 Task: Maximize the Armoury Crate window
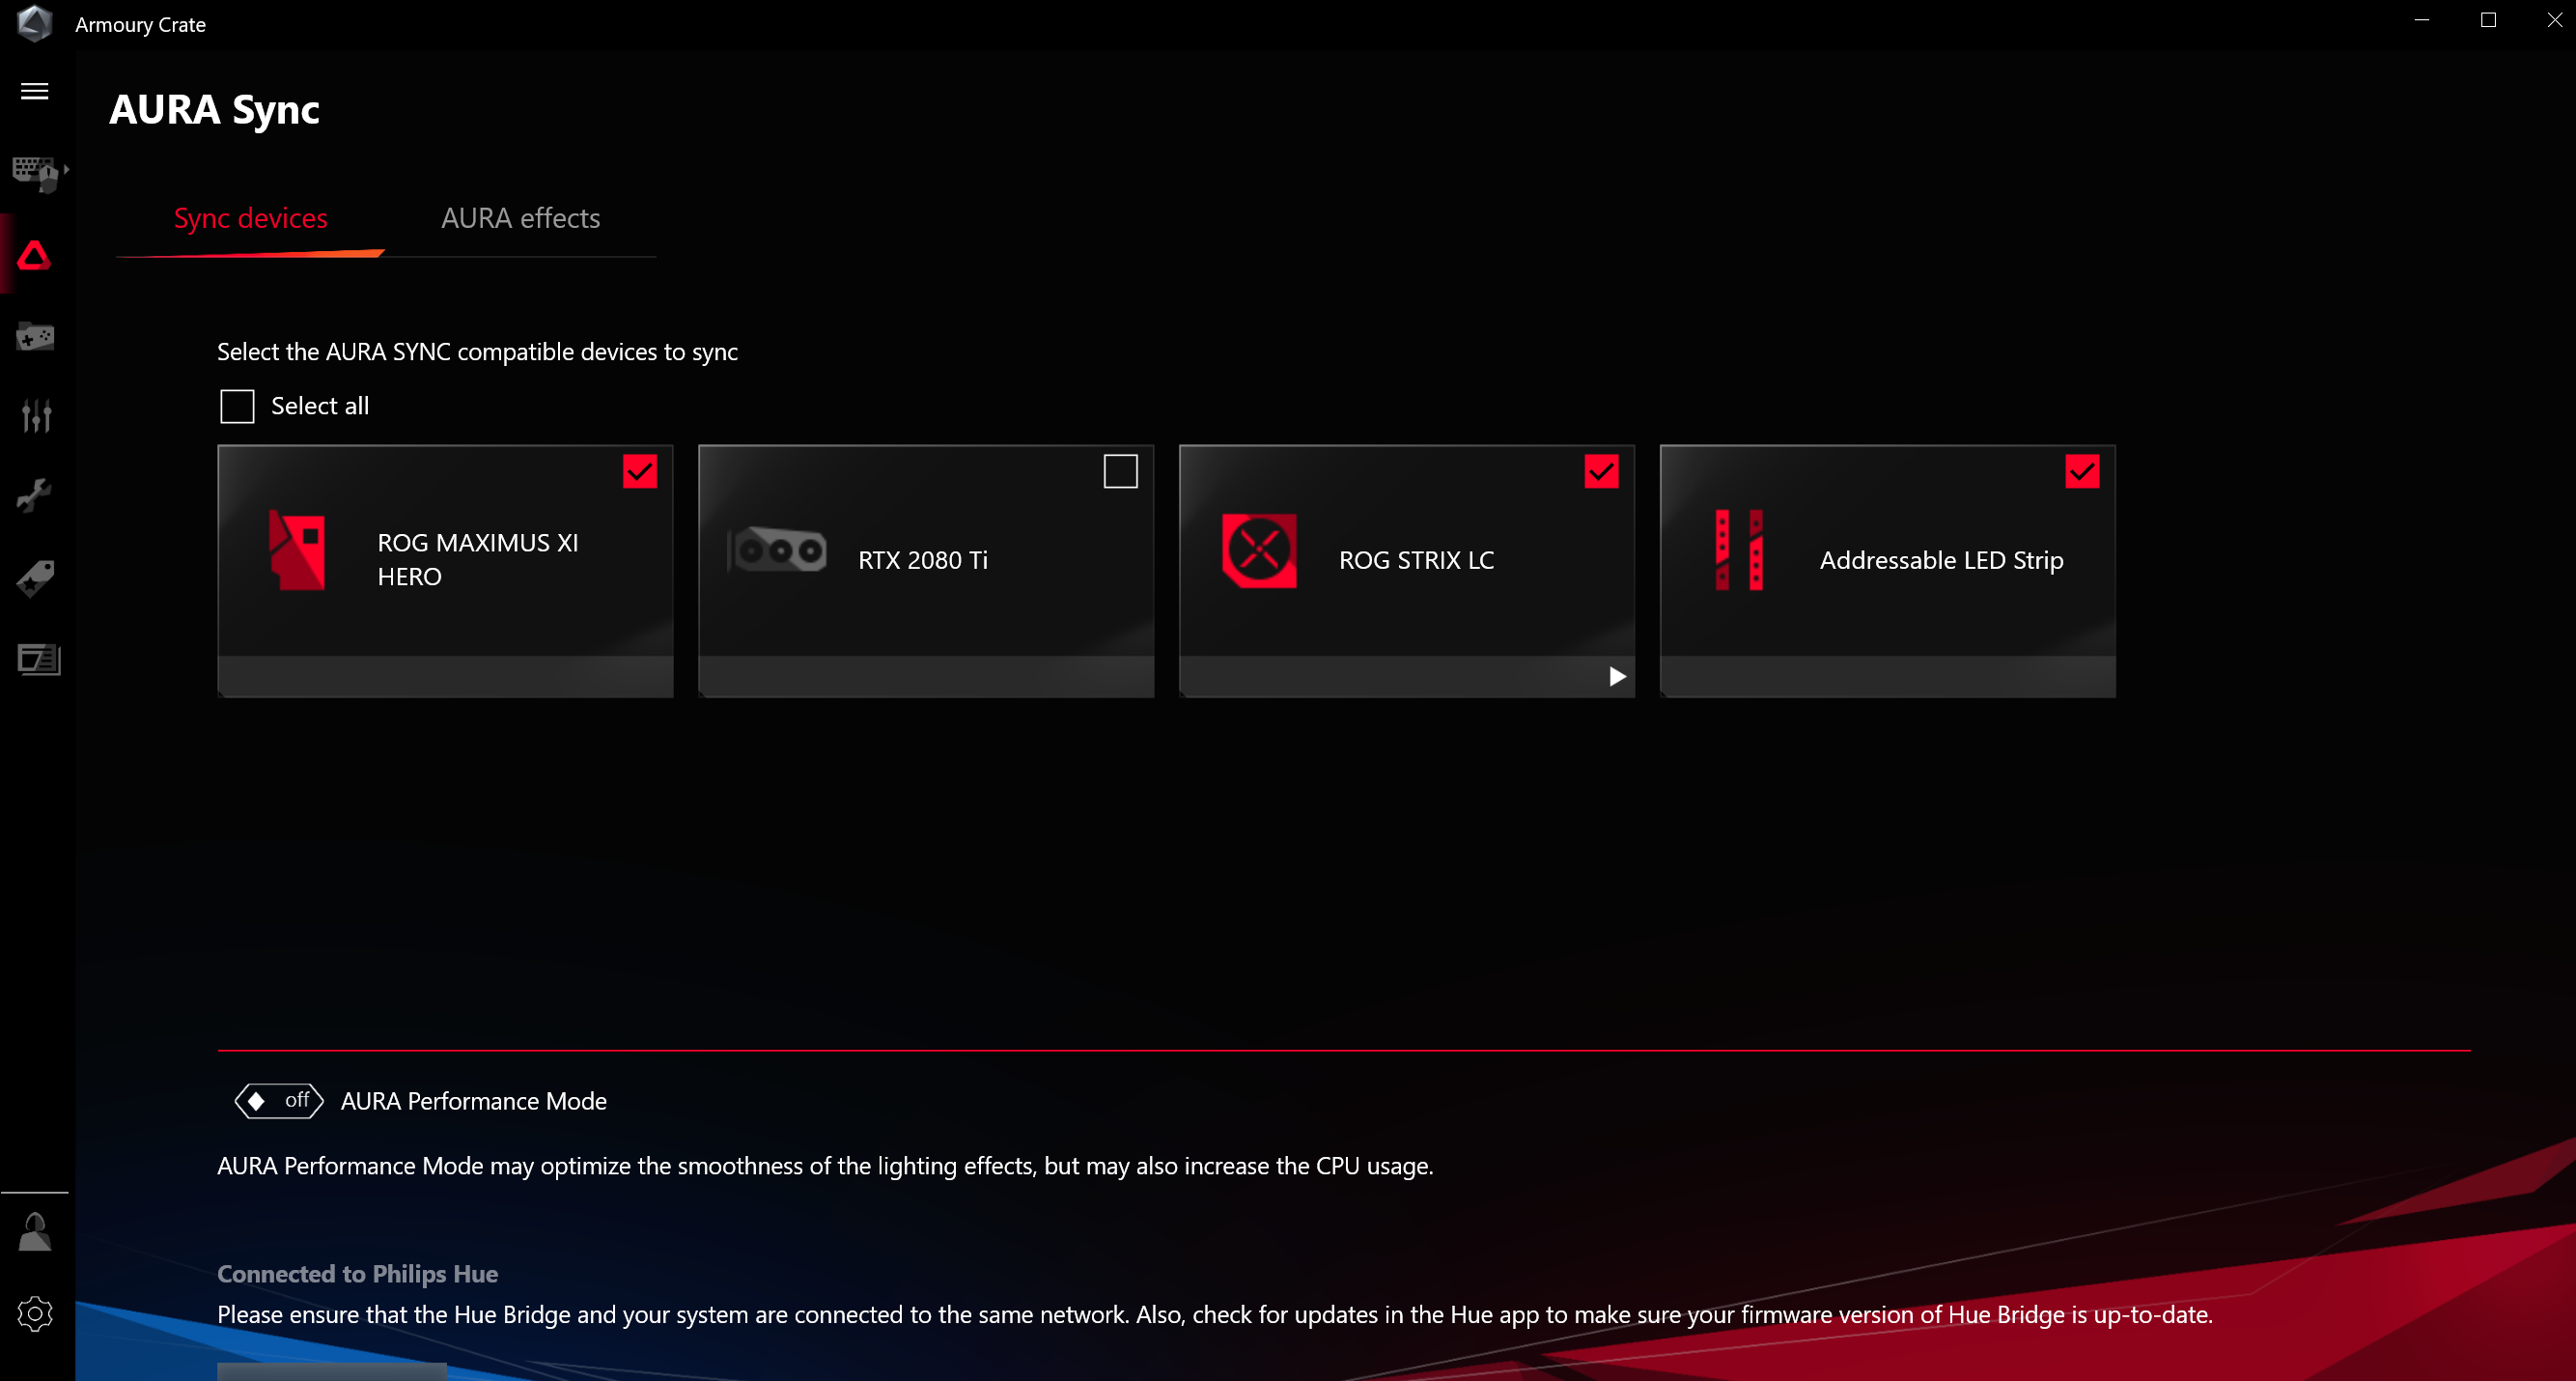2489,20
